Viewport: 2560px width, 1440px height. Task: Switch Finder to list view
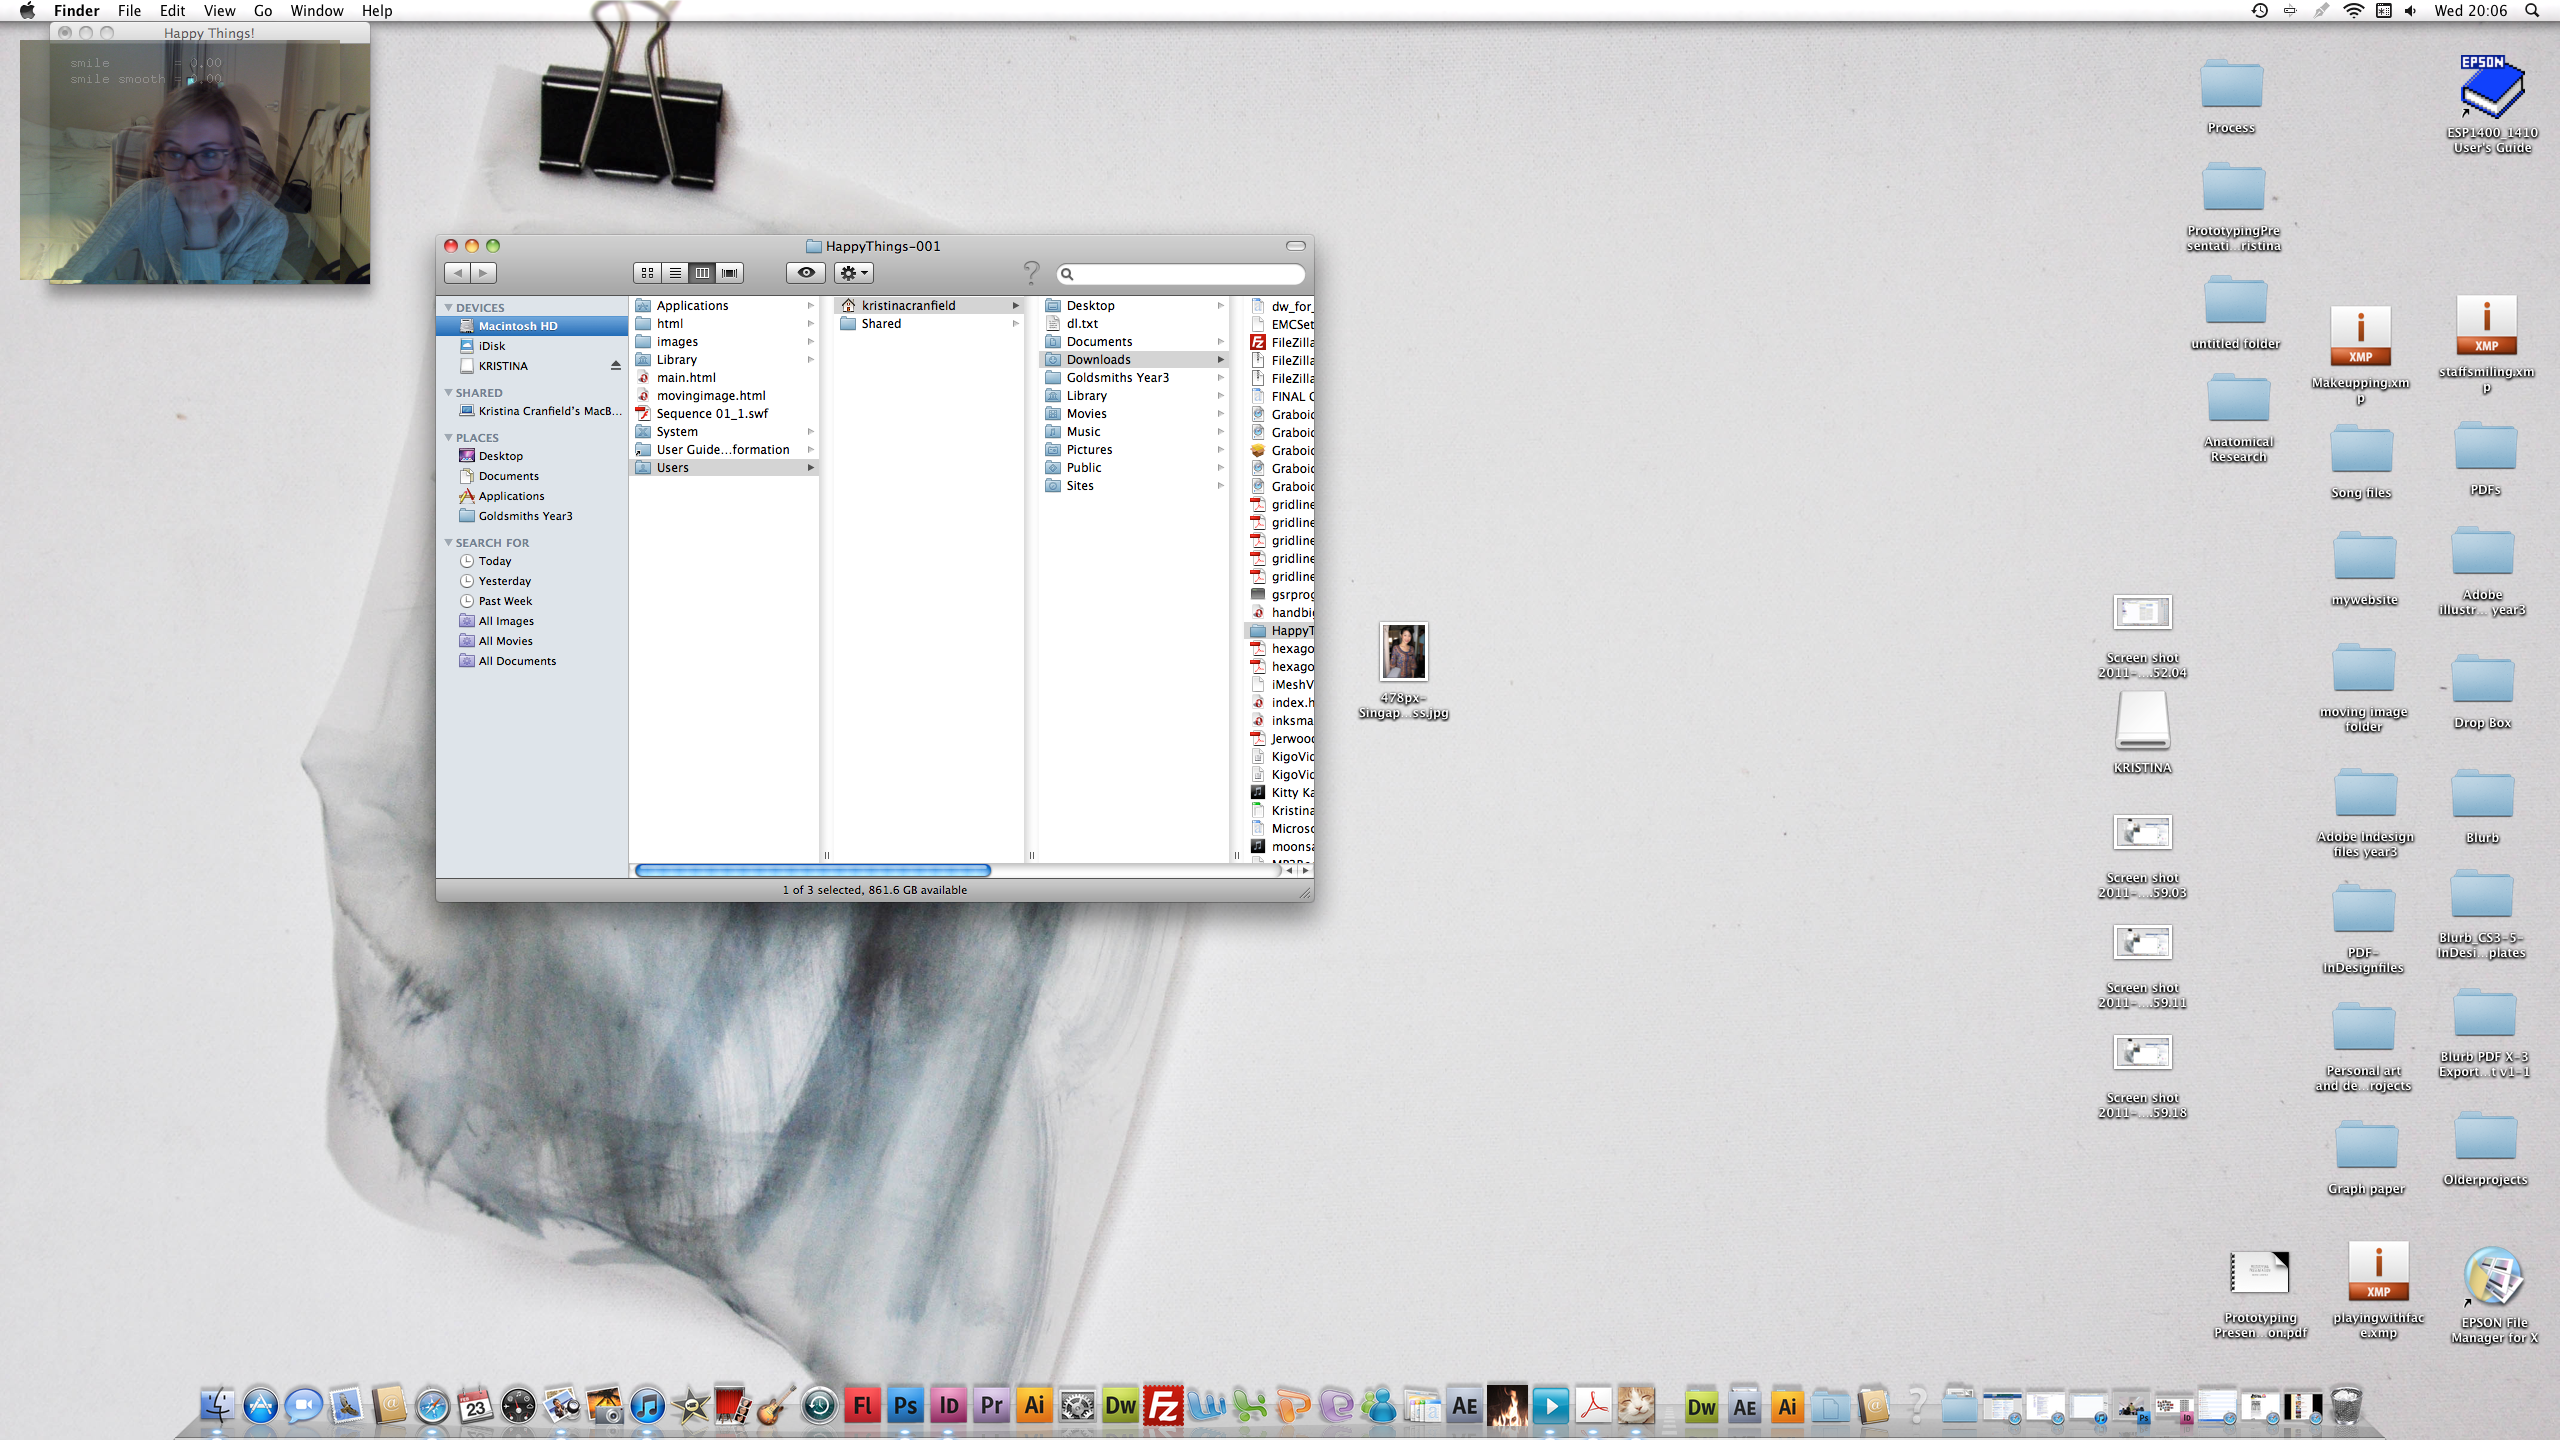coord(675,273)
